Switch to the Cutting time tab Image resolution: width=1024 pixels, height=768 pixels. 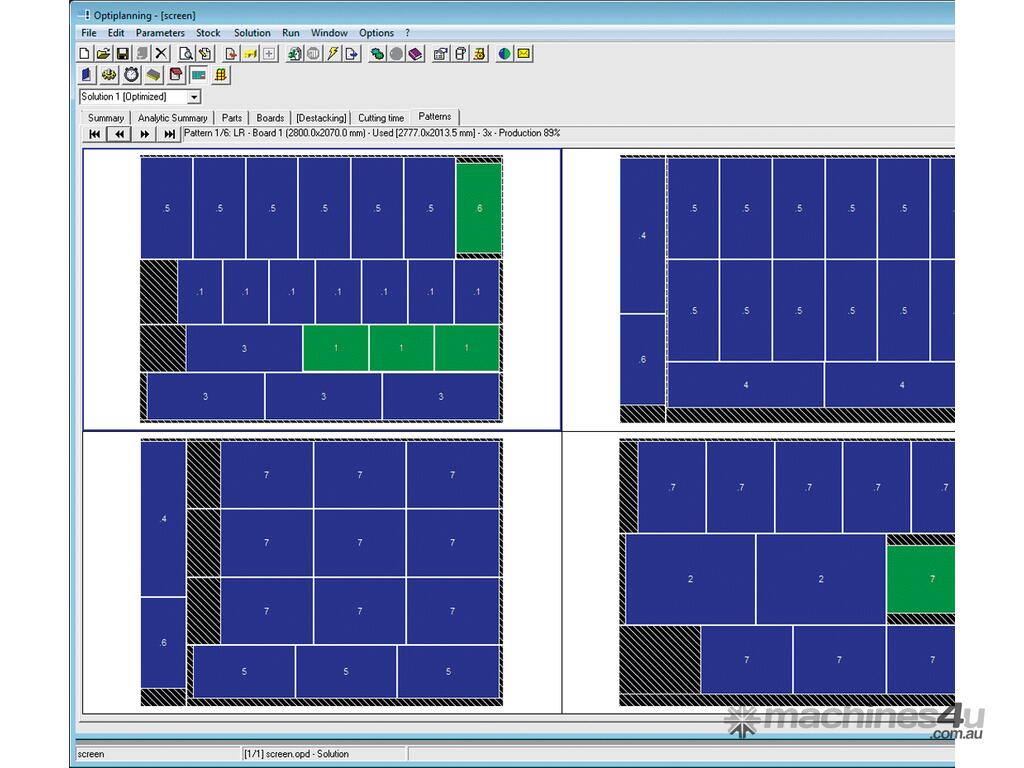(381, 118)
